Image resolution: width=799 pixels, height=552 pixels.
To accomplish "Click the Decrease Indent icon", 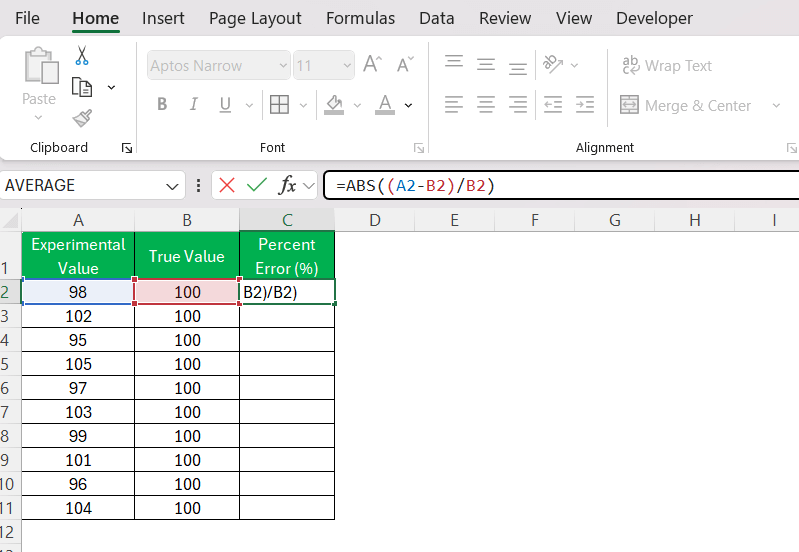I will (553, 105).
